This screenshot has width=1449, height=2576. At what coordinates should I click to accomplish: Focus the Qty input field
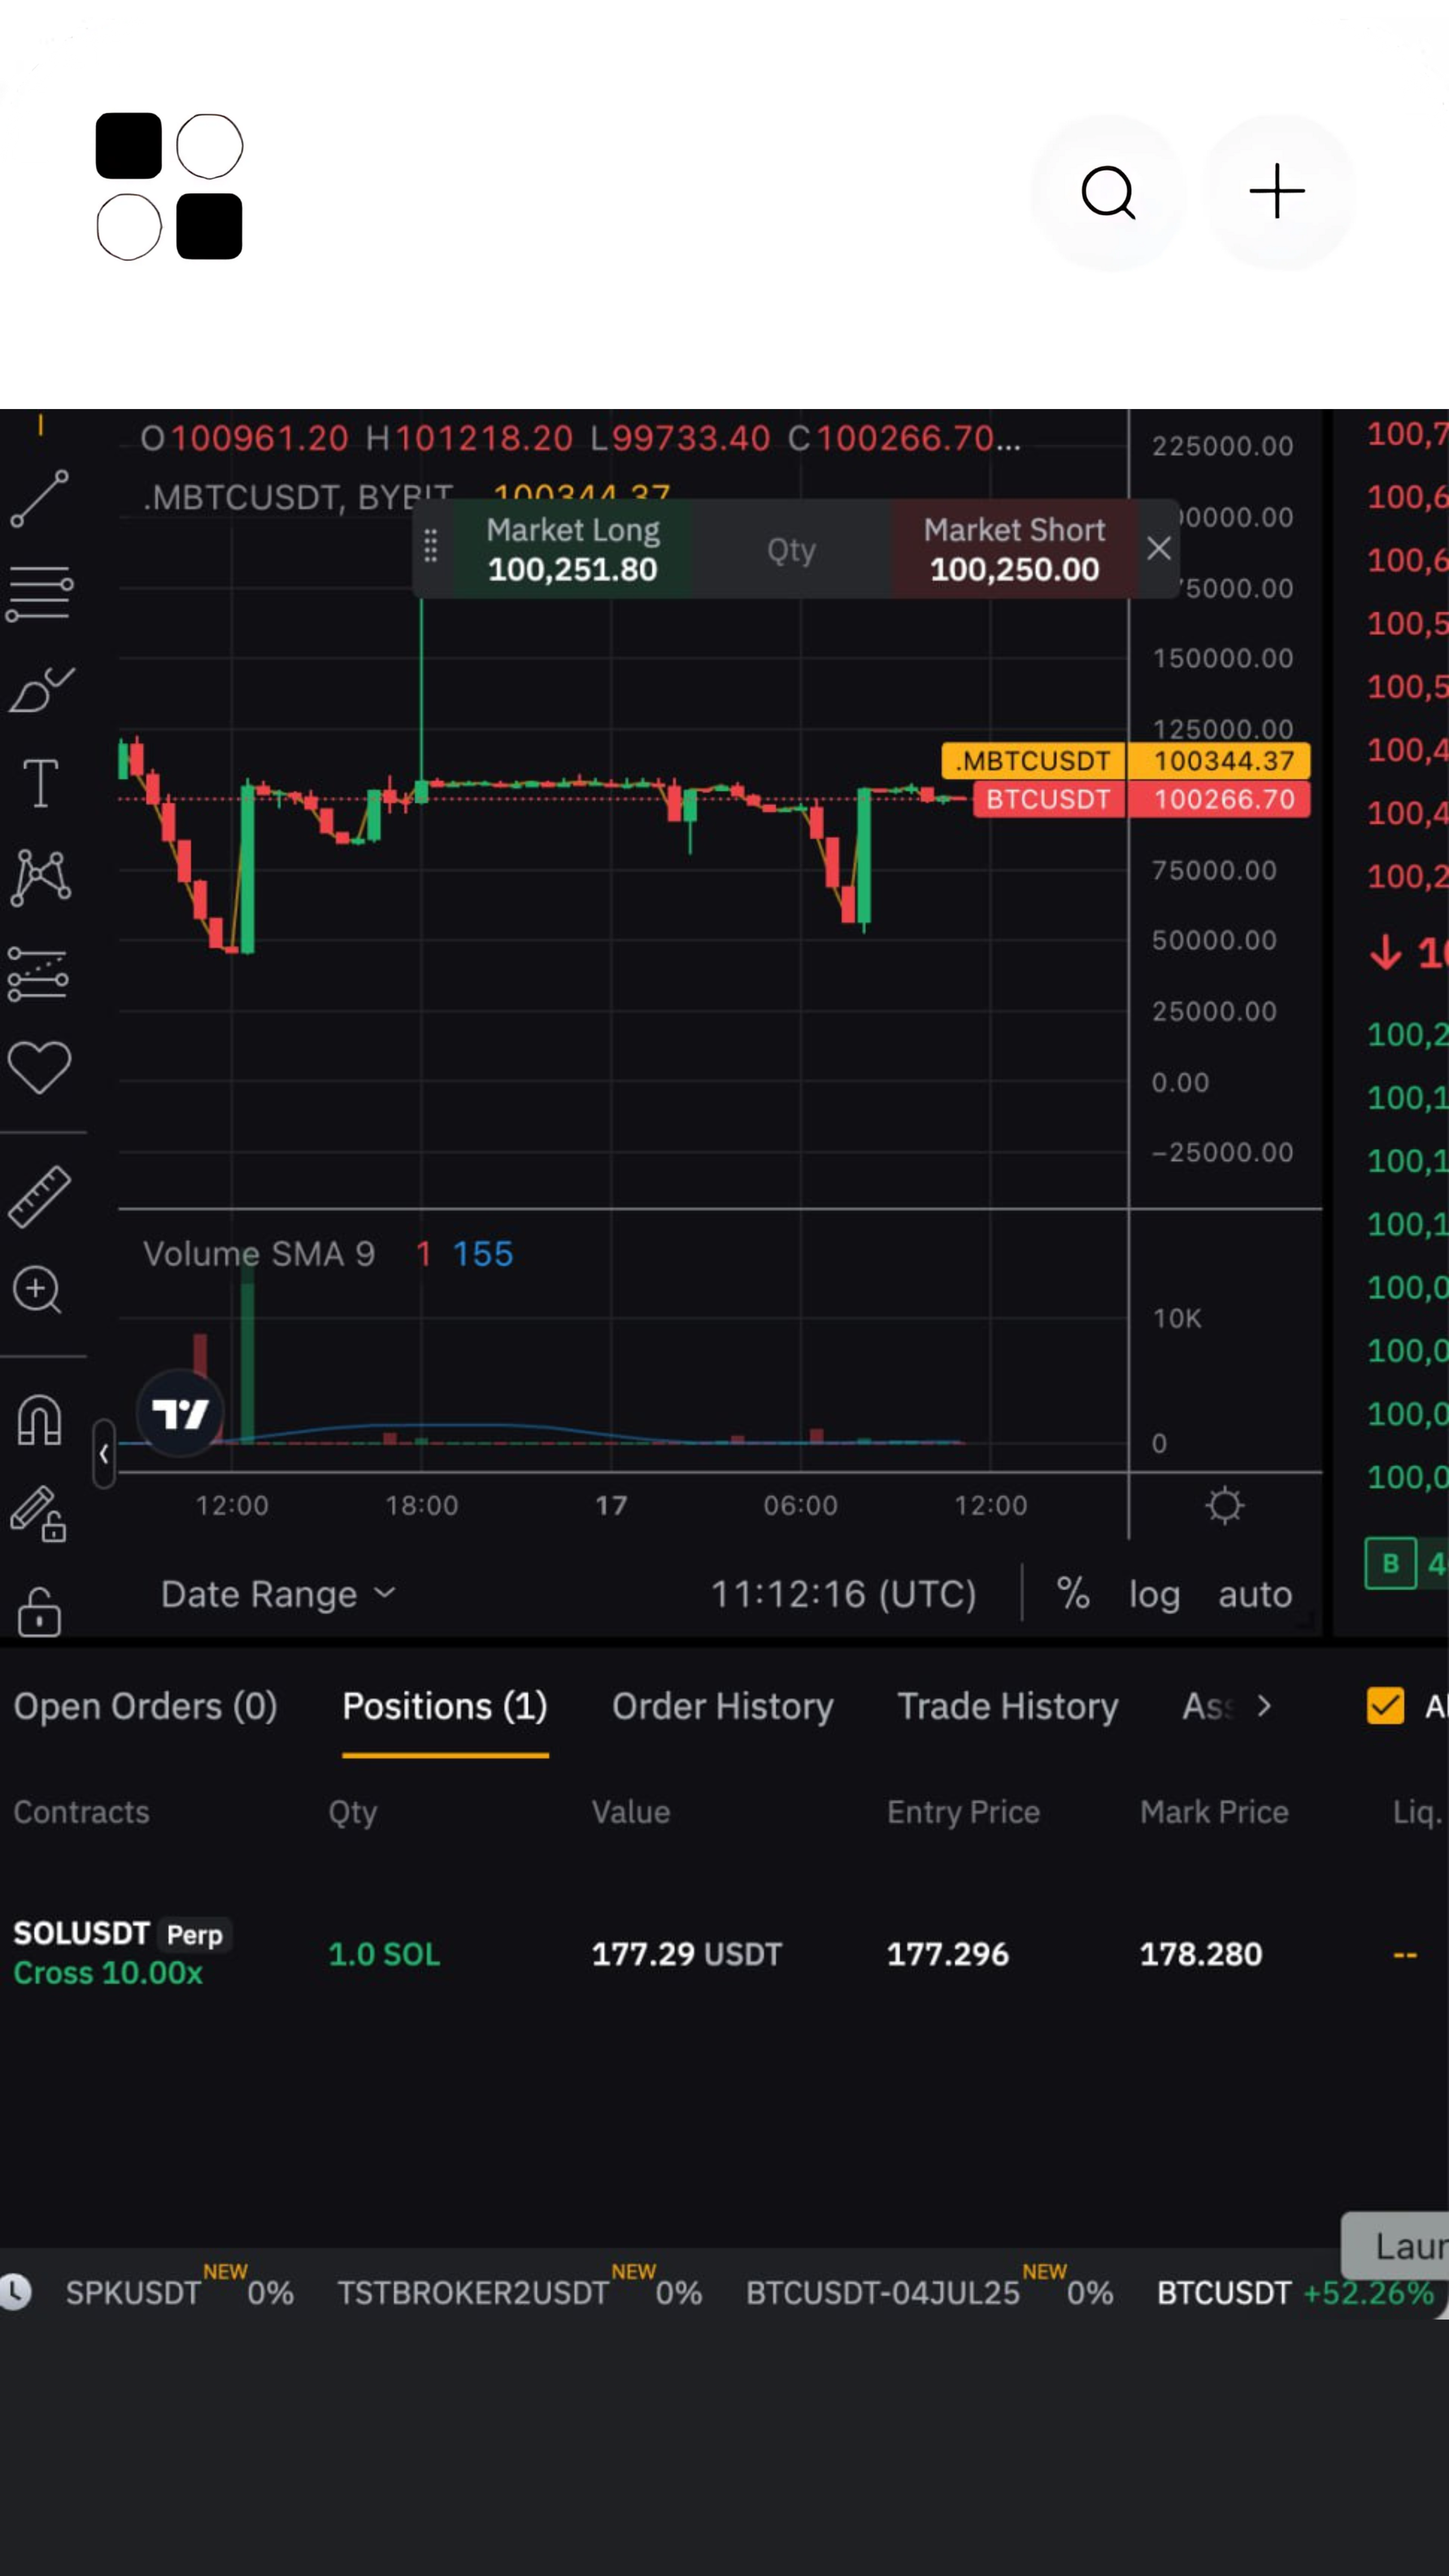[791, 549]
